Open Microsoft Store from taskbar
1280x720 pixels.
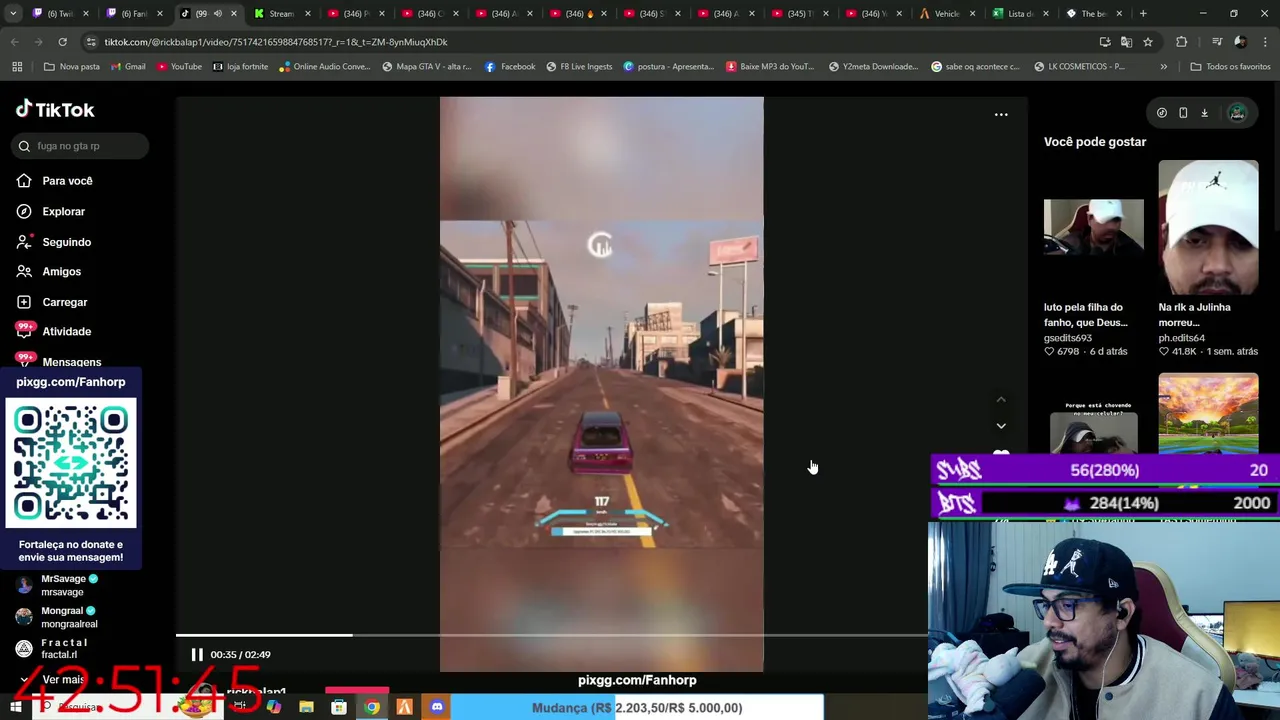[x=339, y=707]
